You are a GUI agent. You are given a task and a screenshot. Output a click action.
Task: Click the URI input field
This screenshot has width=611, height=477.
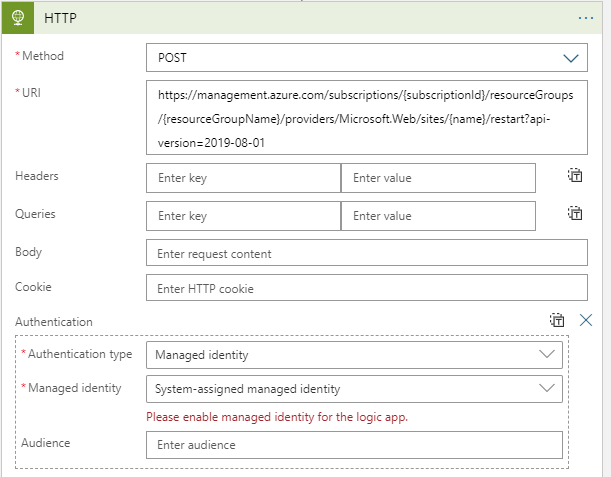coord(367,118)
